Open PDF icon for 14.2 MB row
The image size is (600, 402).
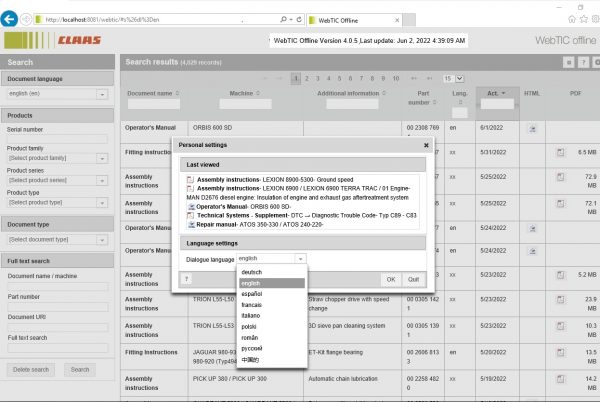560,379
